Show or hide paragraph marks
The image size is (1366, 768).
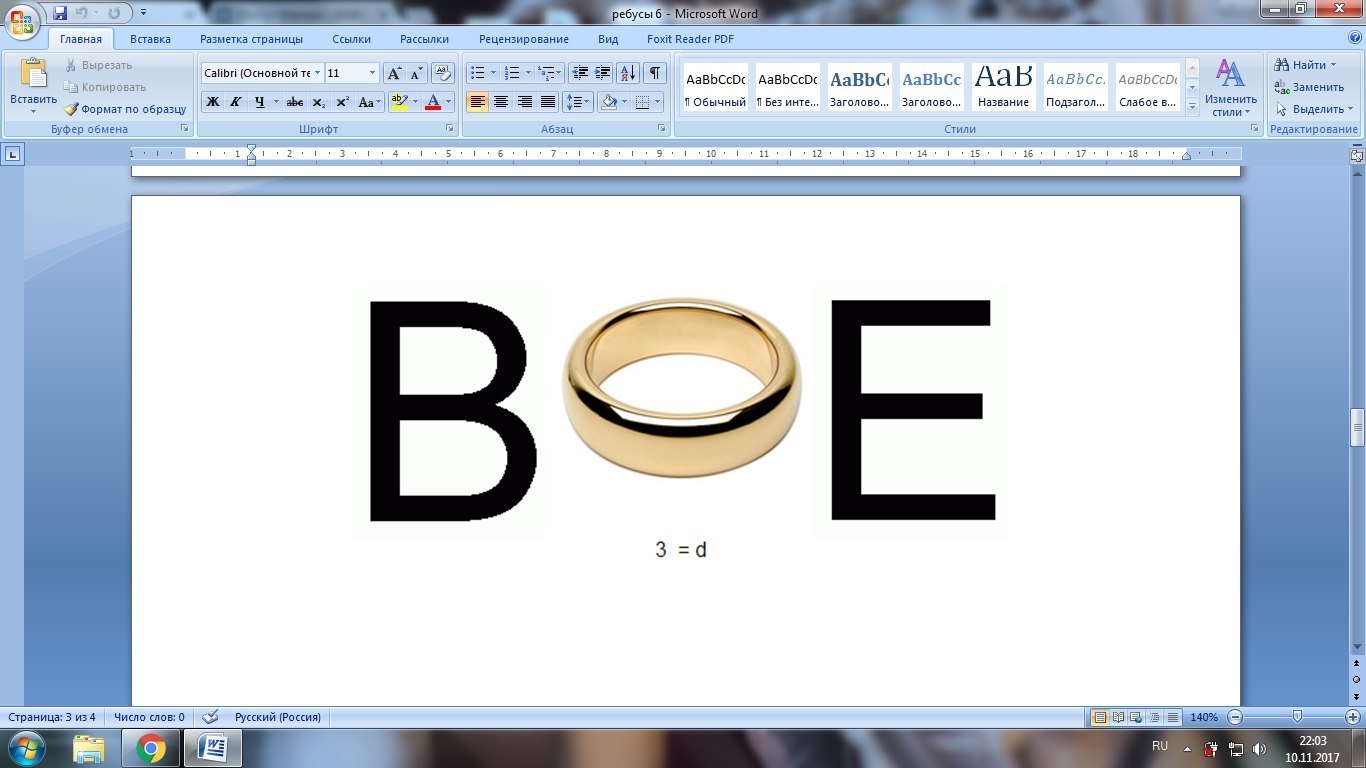[654, 73]
